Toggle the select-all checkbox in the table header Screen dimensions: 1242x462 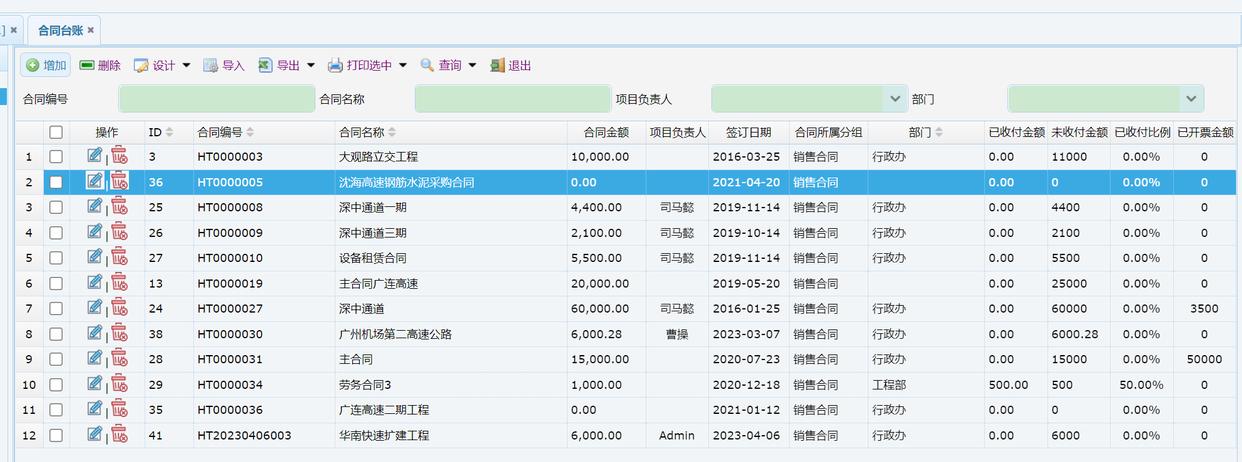pyautogui.click(x=56, y=132)
